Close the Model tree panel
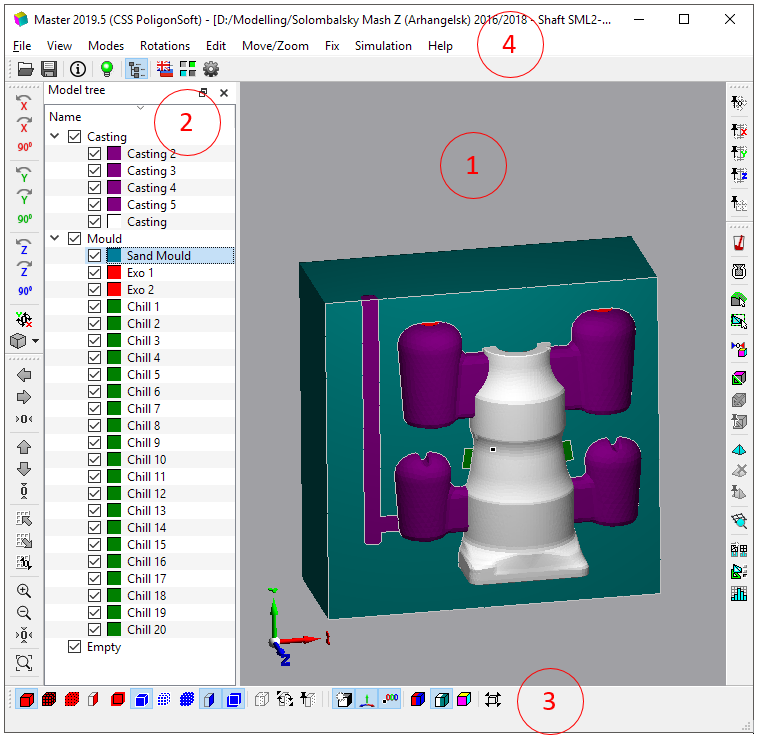This screenshot has height=741, width=760. (x=224, y=92)
